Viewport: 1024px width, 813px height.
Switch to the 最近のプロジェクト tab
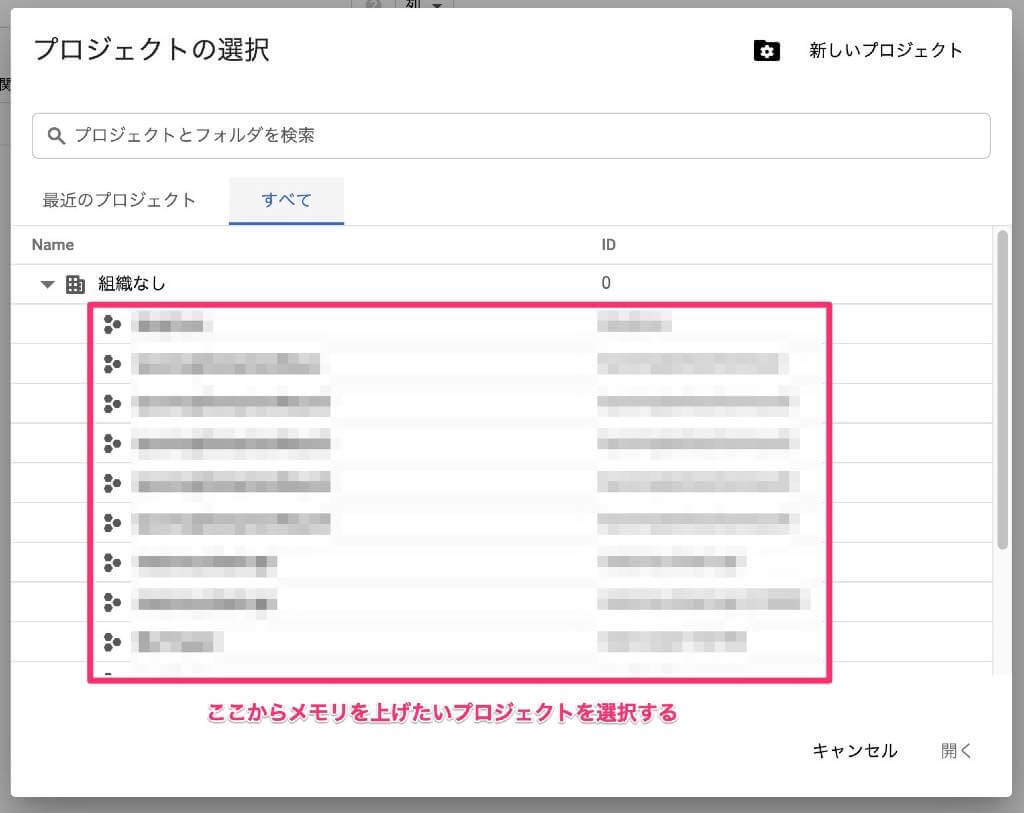point(119,200)
